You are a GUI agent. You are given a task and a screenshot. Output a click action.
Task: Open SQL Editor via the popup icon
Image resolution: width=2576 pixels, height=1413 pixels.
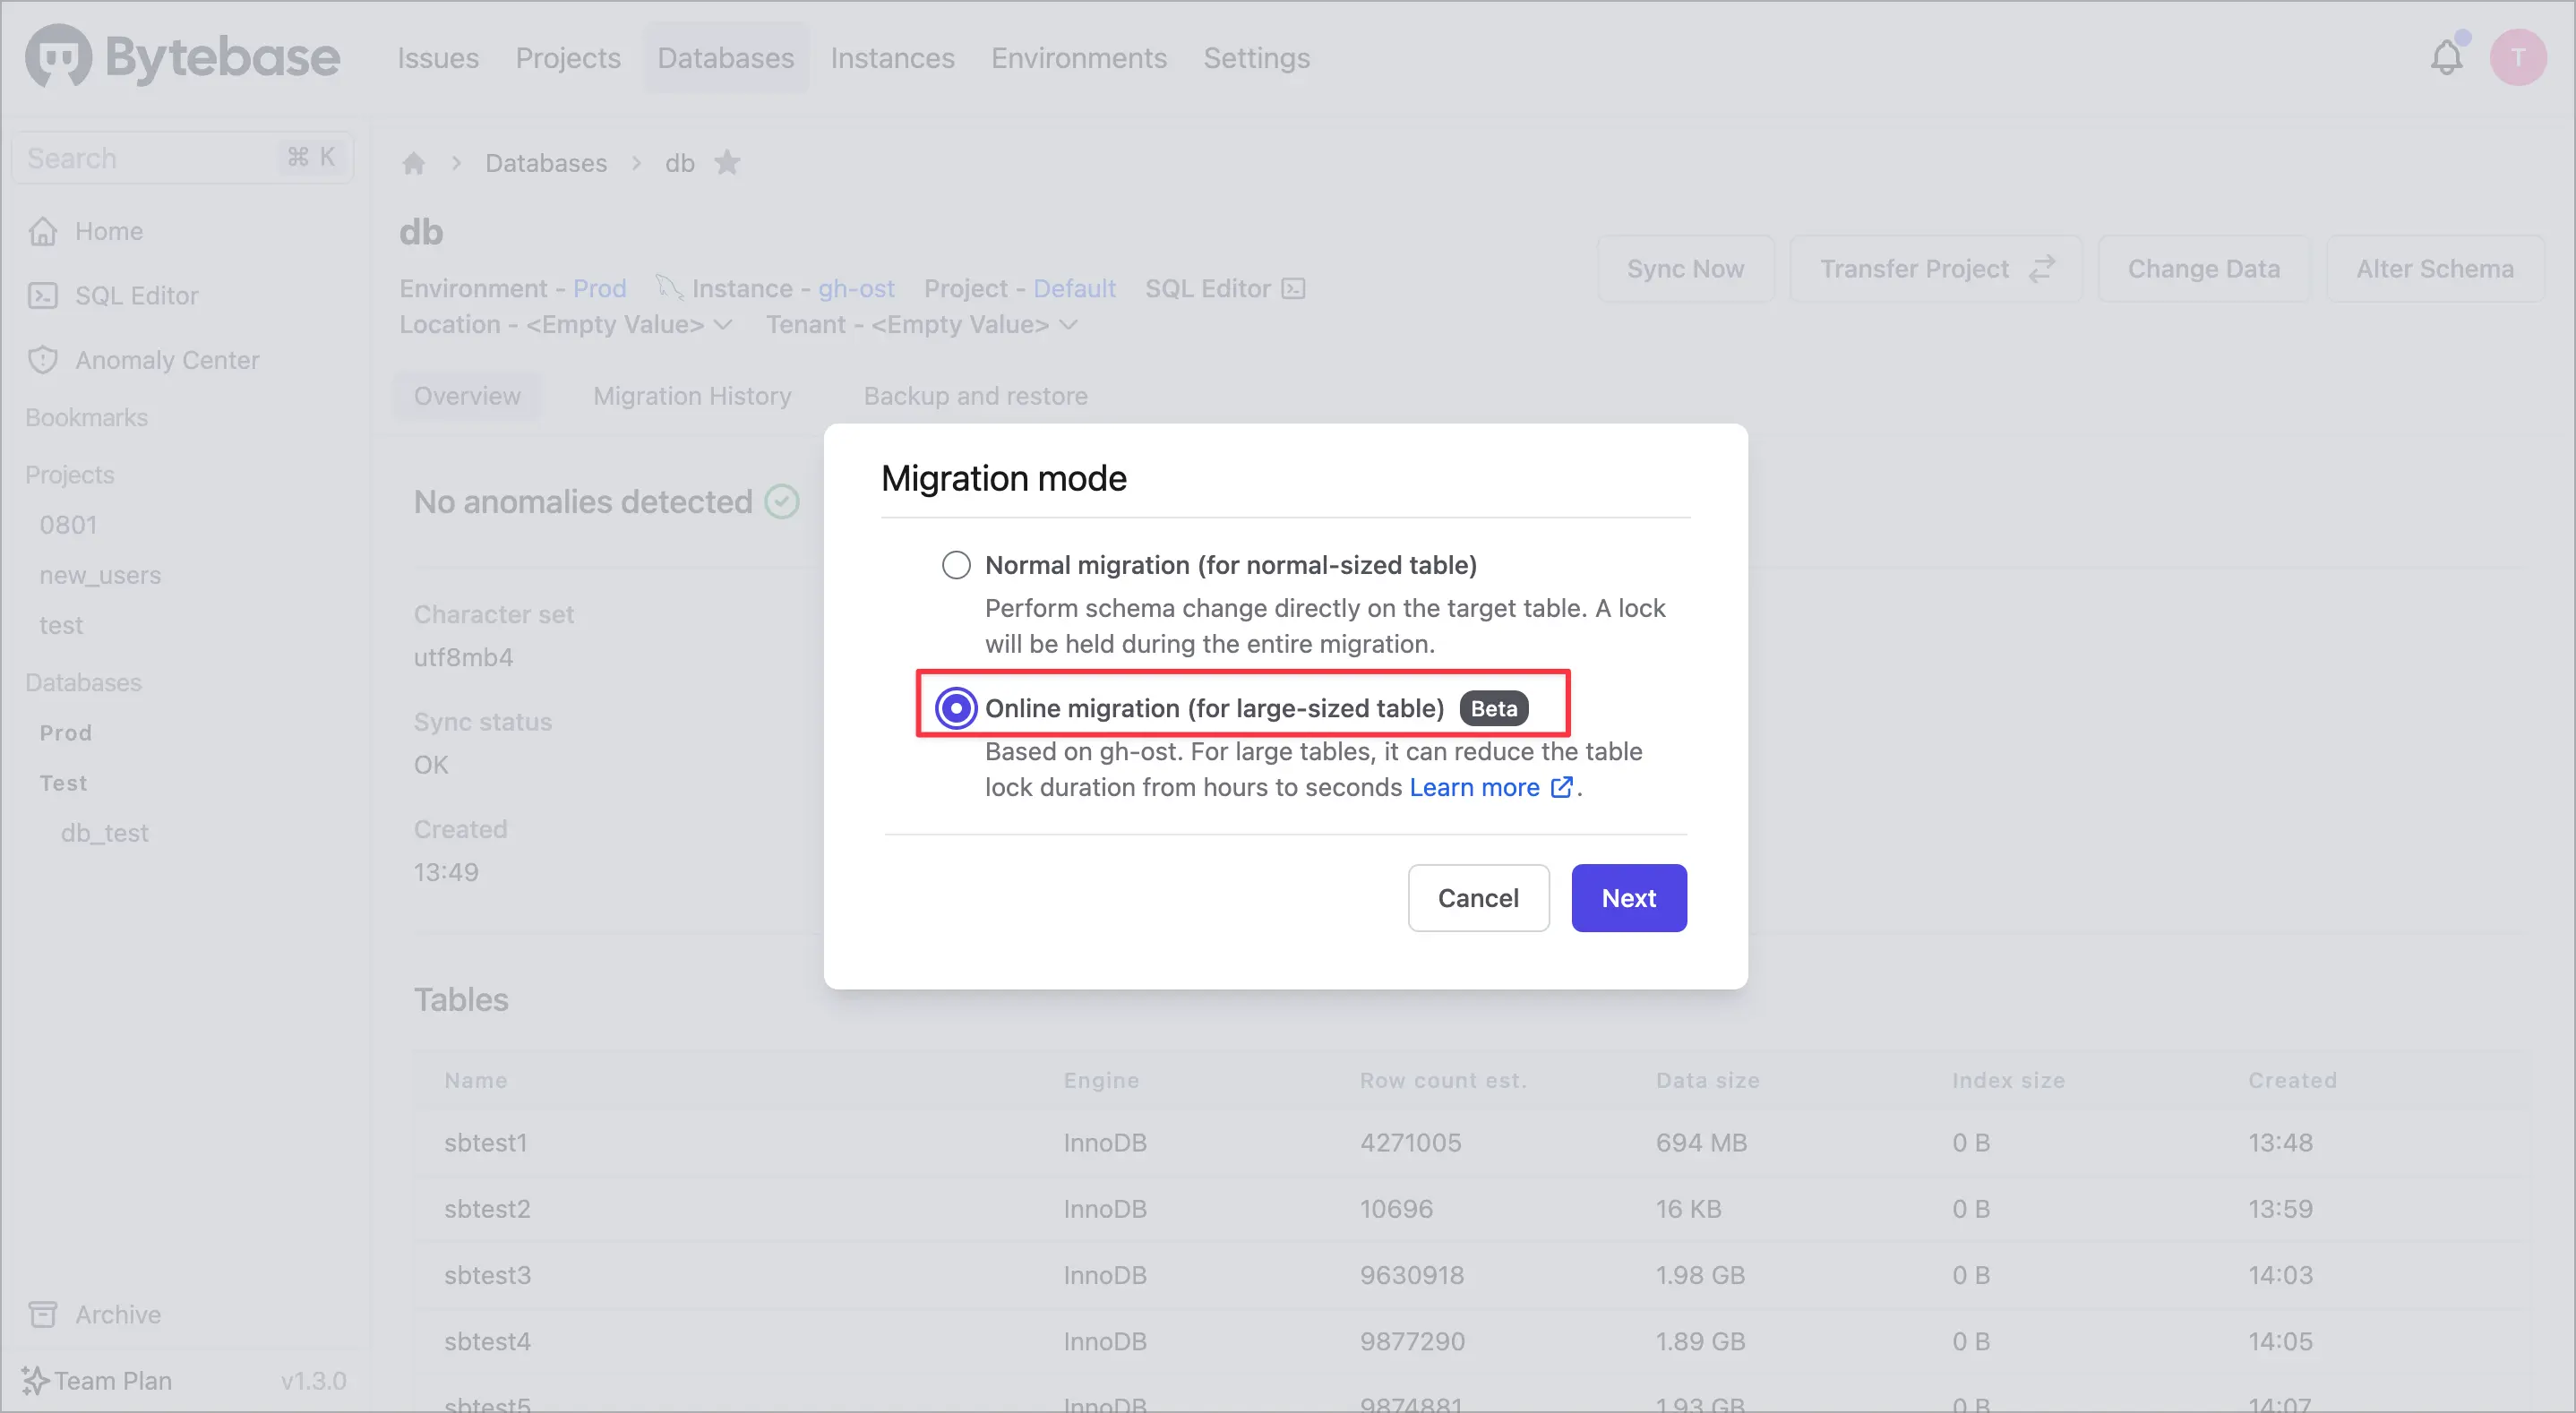point(1294,288)
